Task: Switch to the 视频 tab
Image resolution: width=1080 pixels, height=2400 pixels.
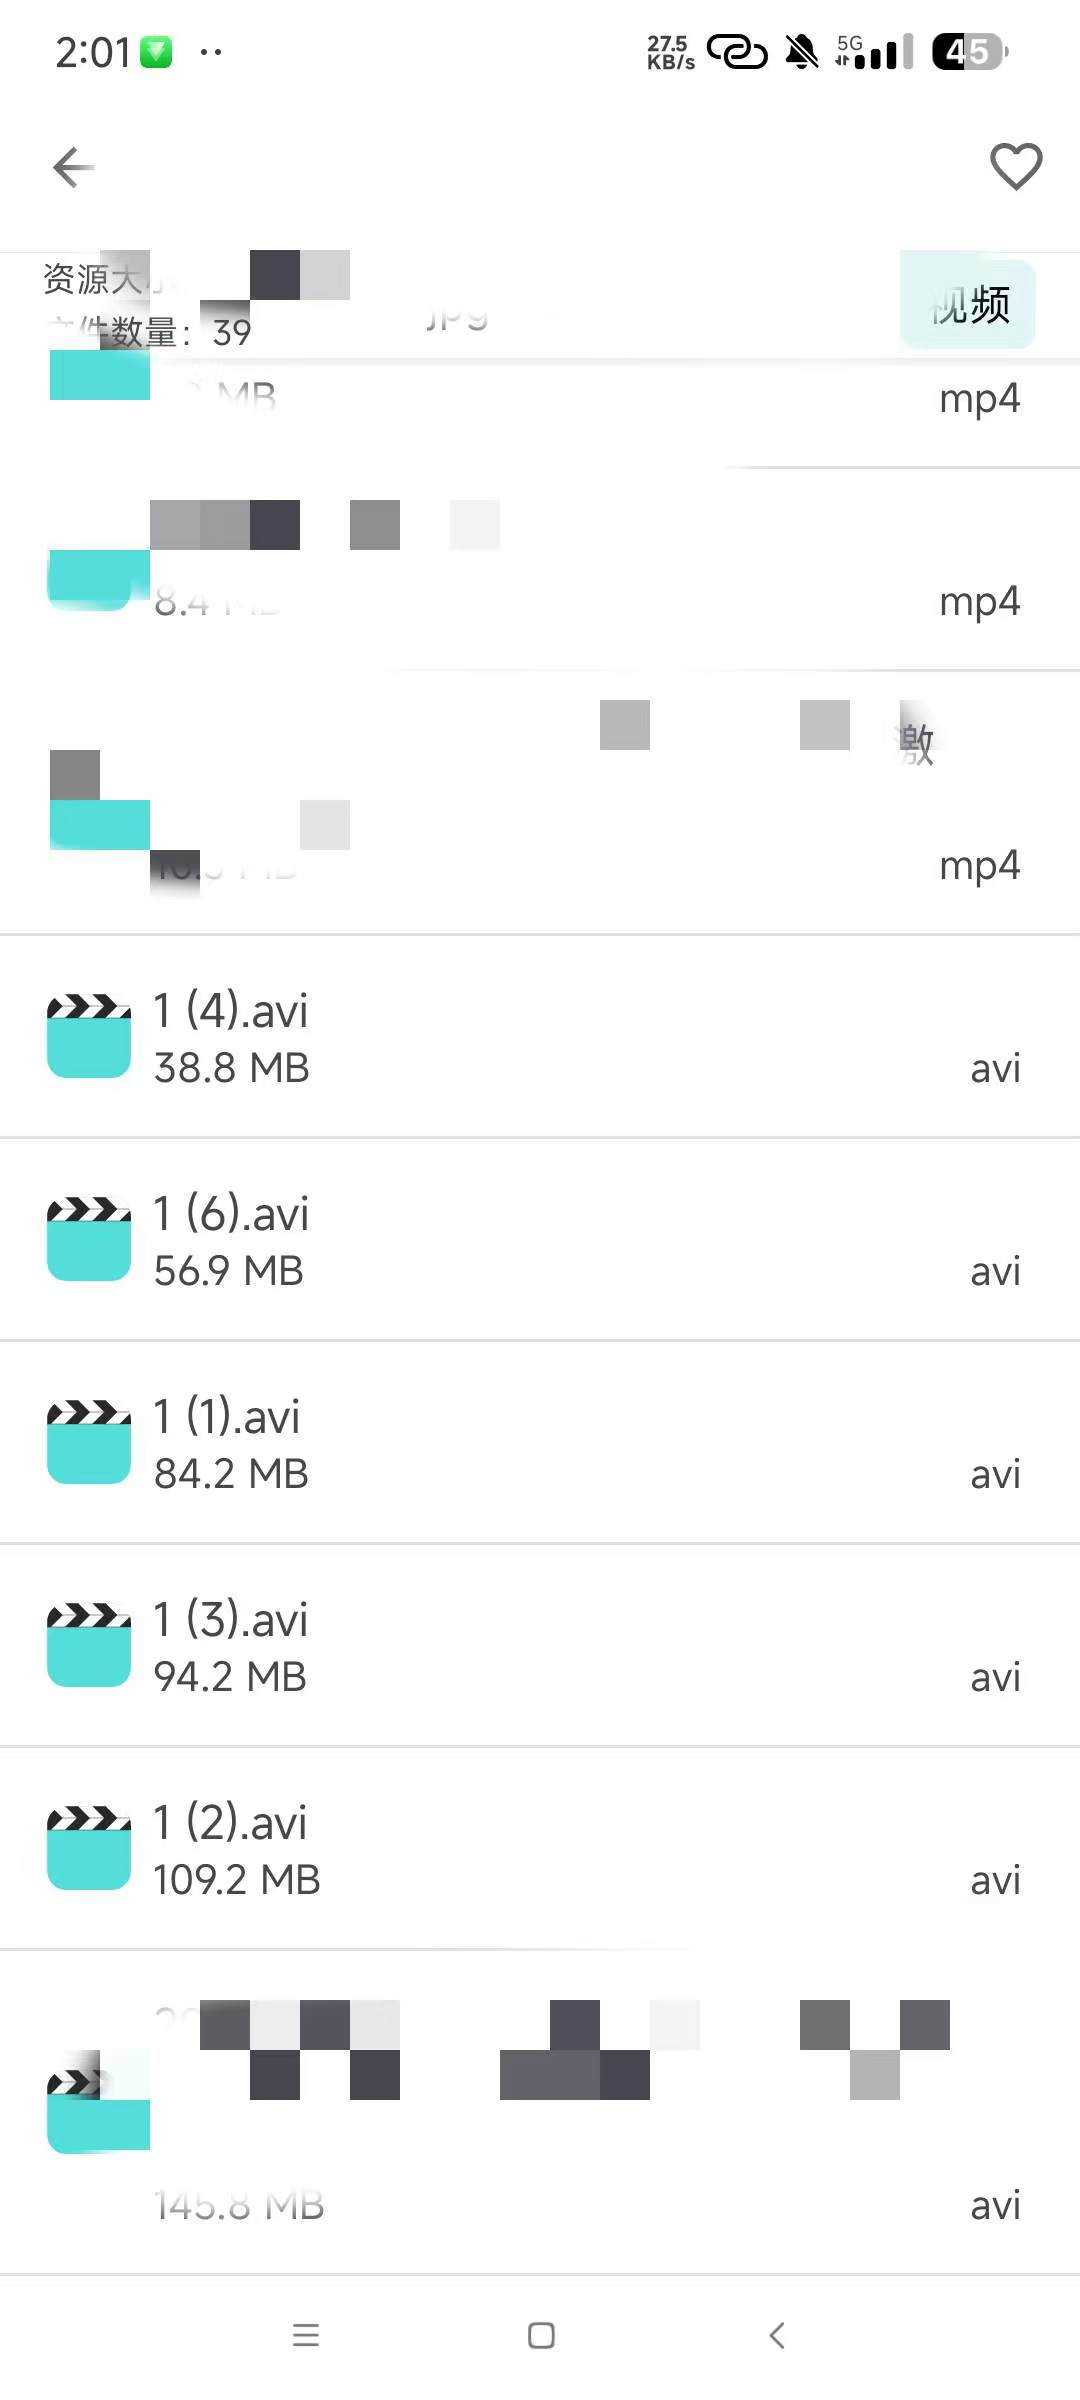Action: point(968,304)
